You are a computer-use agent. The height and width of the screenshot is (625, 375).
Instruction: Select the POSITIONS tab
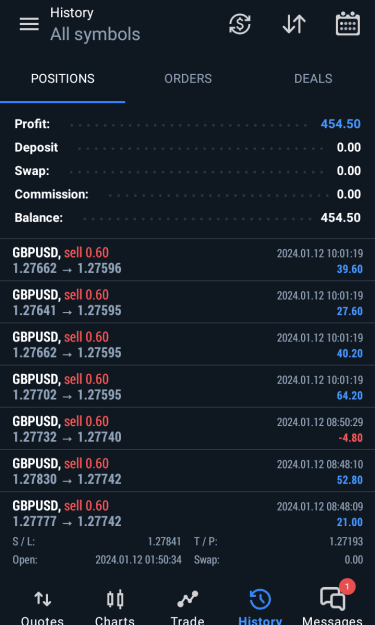click(63, 79)
